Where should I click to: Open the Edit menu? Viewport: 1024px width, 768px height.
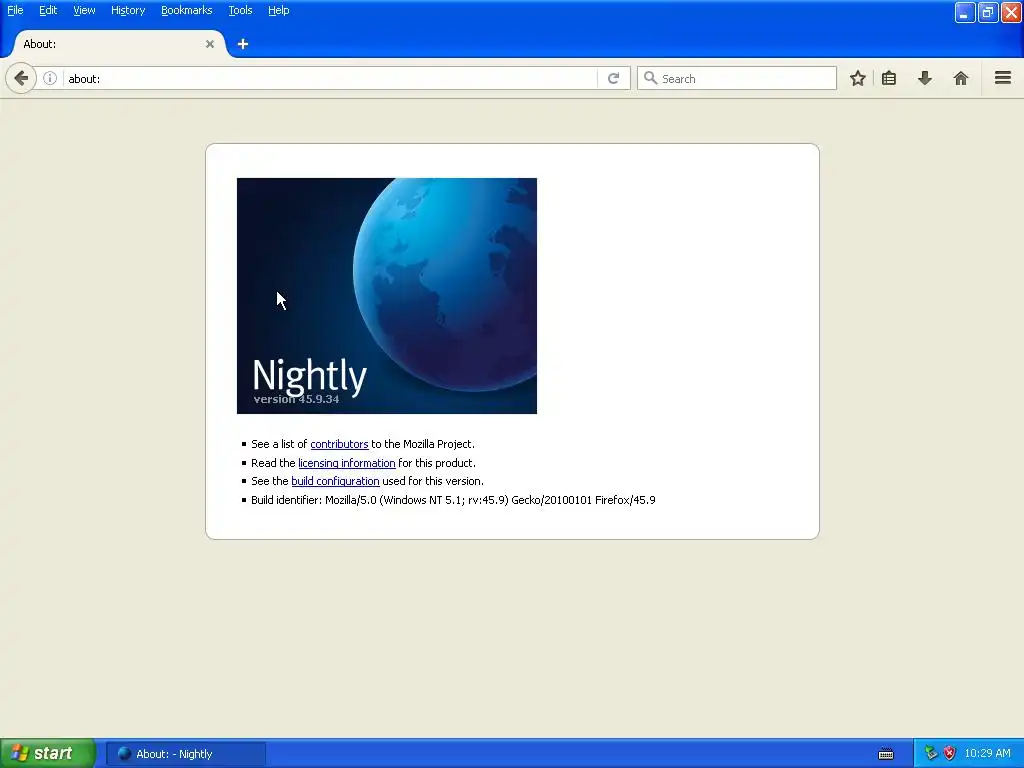point(48,10)
